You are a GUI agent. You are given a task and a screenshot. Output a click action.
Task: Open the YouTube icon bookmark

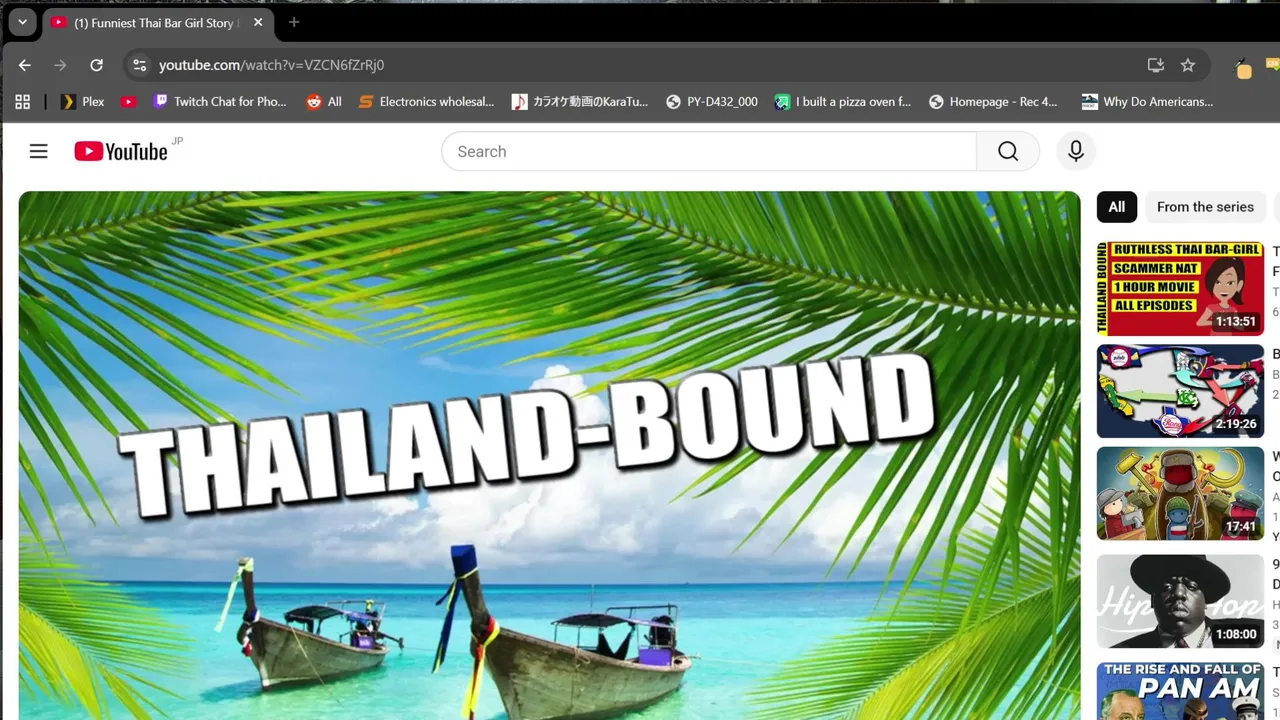(x=128, y=101)
